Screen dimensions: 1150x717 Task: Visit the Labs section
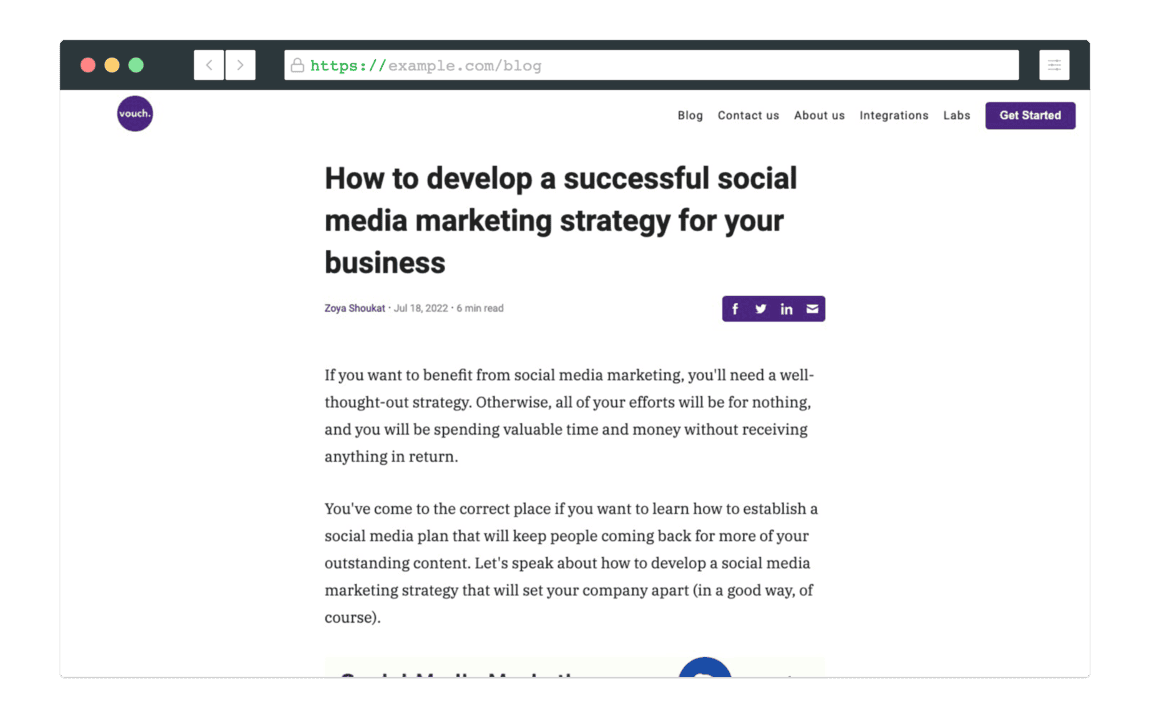click(x=956, y=116)
